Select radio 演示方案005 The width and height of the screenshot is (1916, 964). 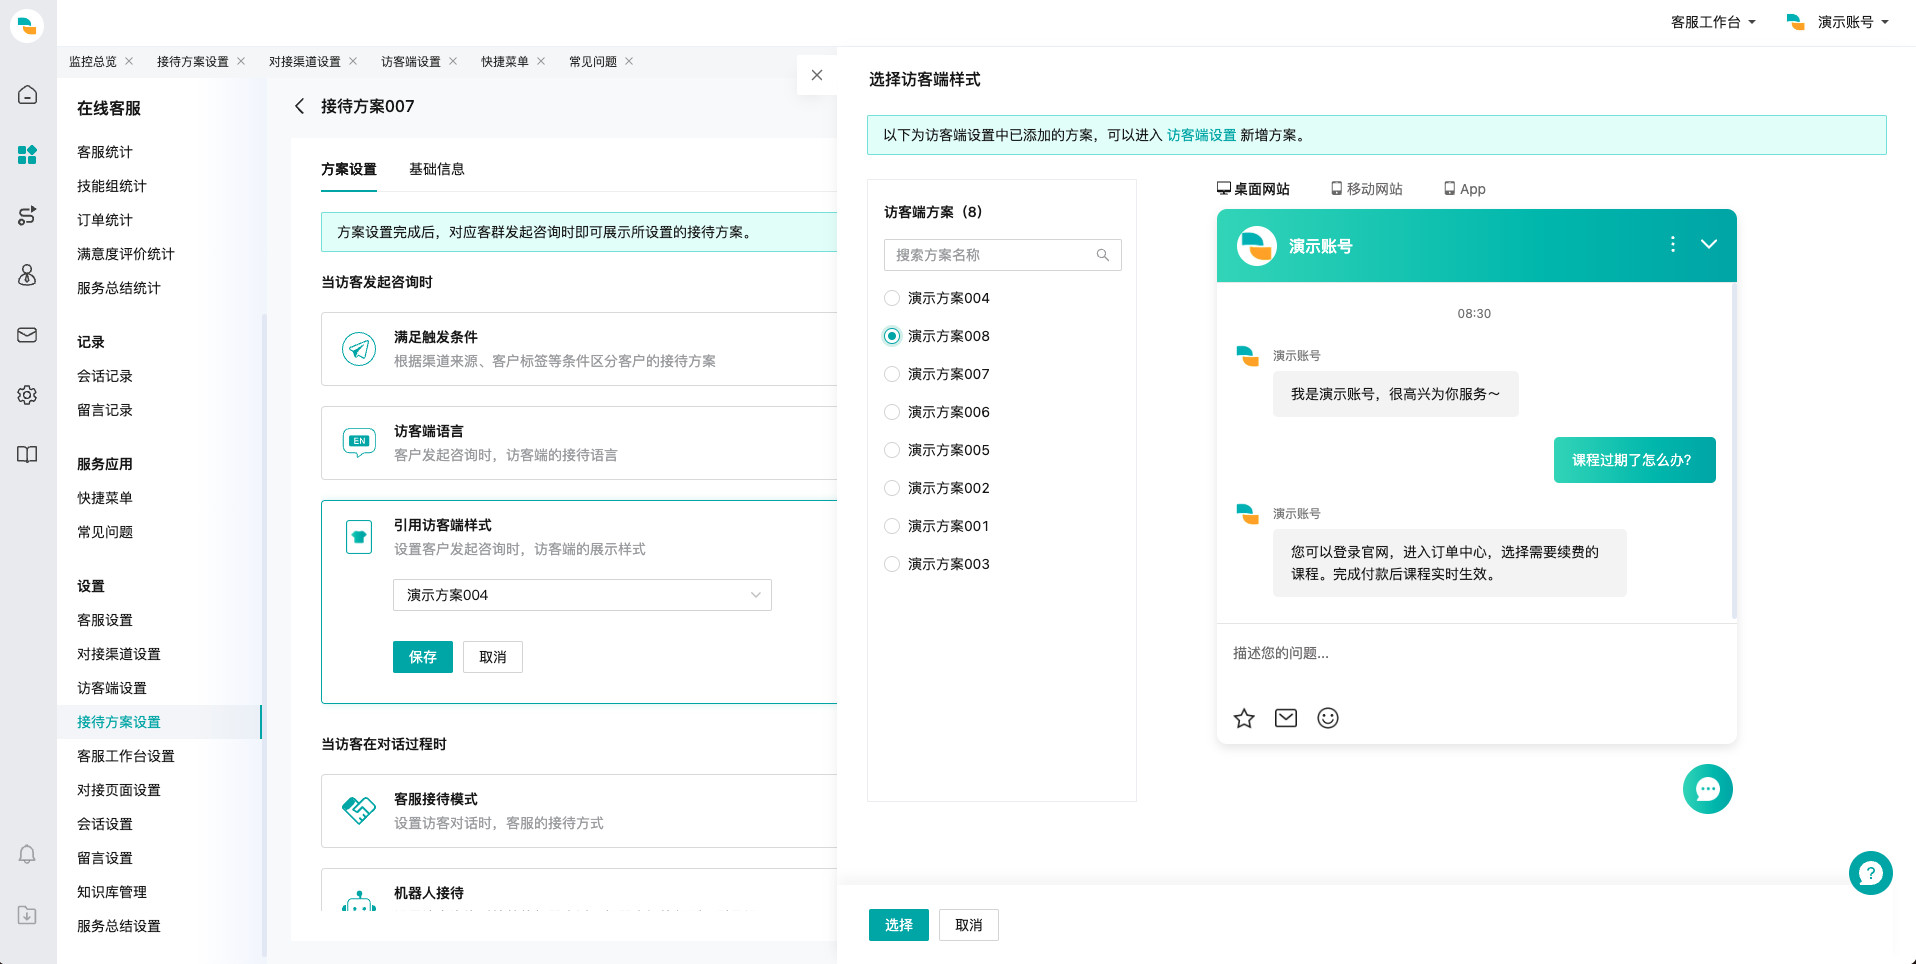coord(892,450)
